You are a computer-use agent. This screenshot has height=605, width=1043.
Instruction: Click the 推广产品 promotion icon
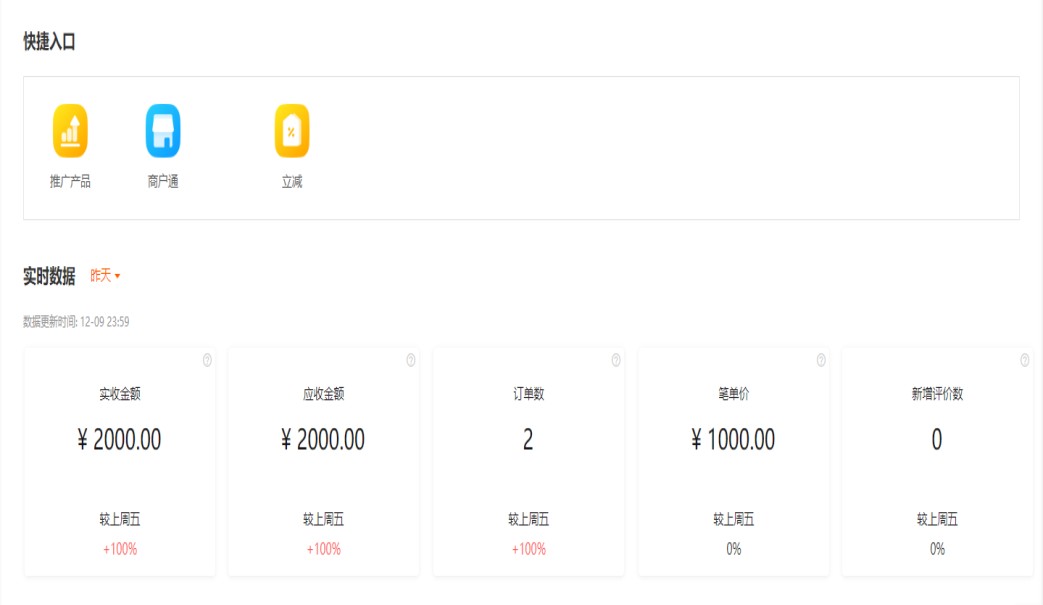coord(70,131)
